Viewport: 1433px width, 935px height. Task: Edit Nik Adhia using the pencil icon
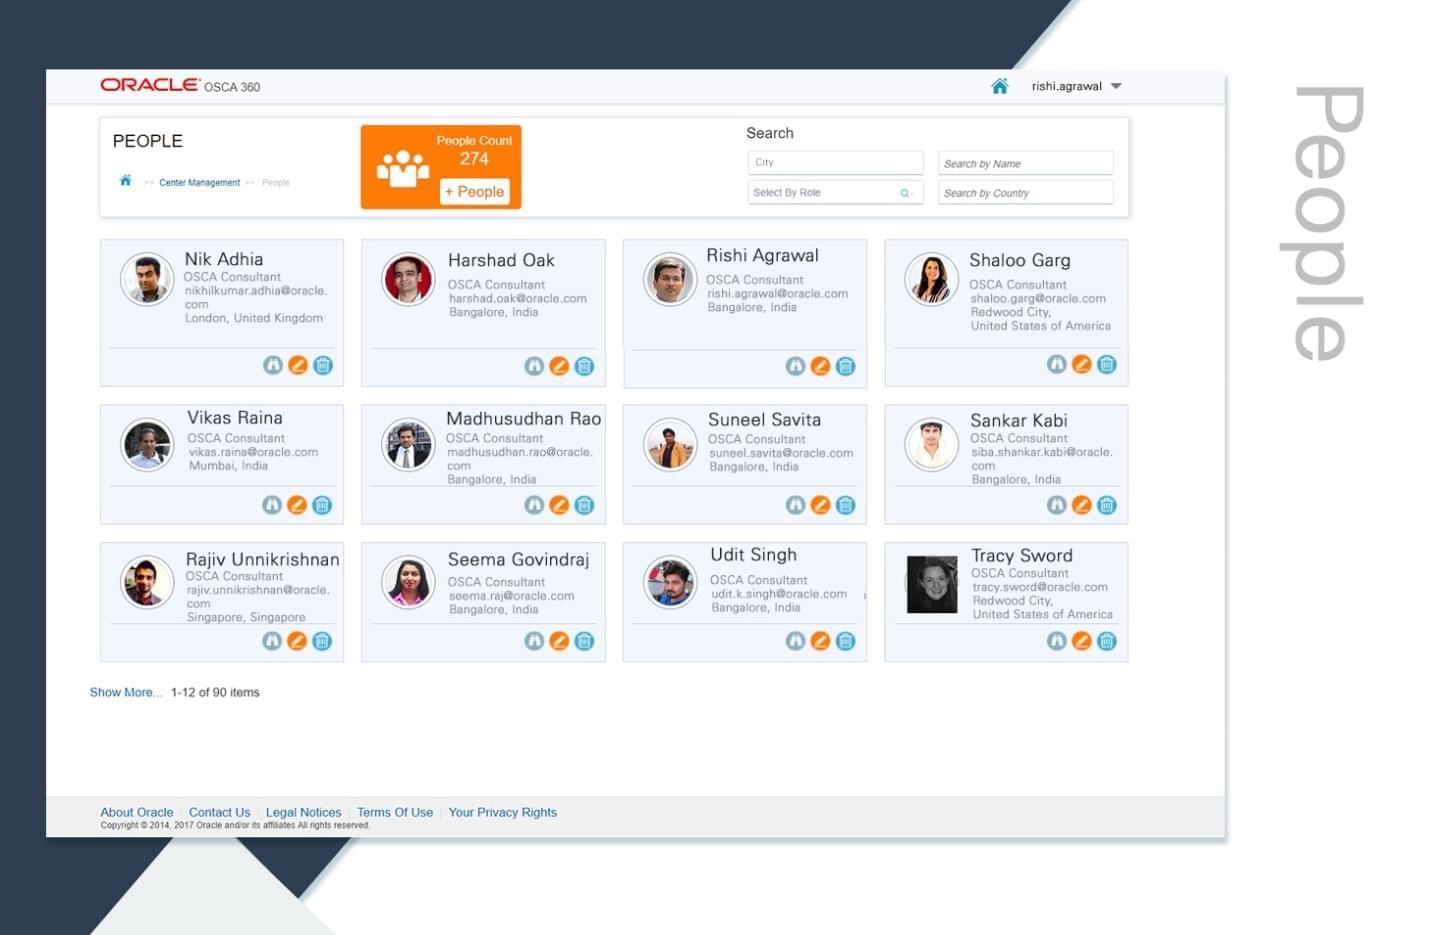click(x=297, y=365)
